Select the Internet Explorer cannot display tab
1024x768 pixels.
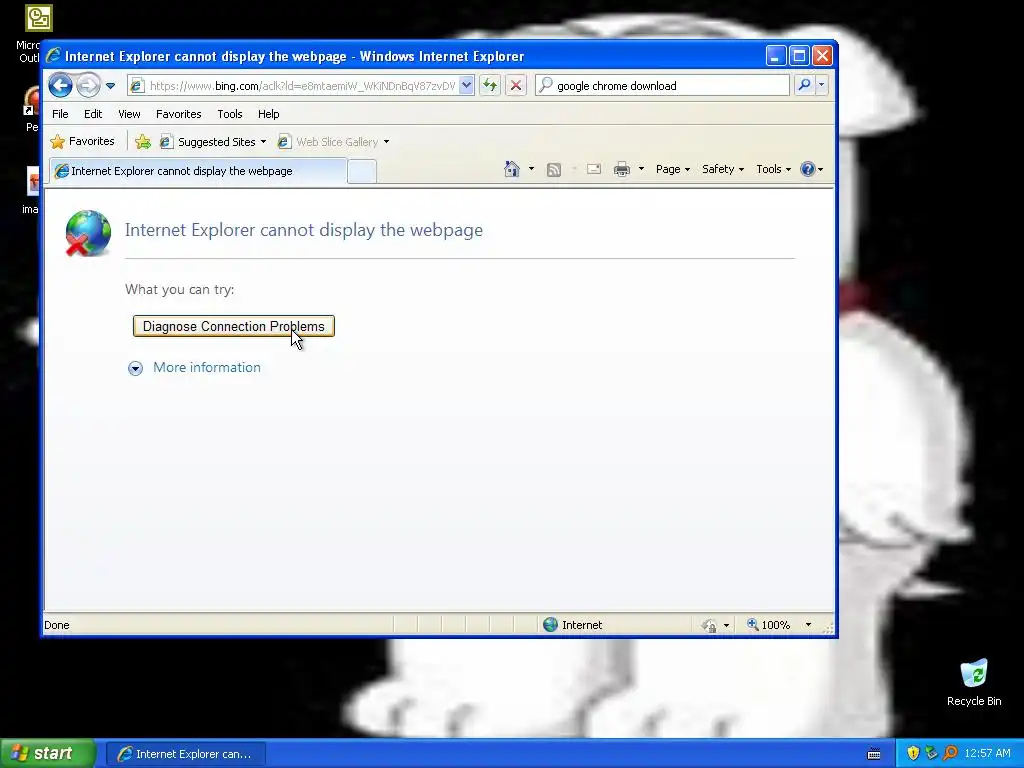point(198,171)
